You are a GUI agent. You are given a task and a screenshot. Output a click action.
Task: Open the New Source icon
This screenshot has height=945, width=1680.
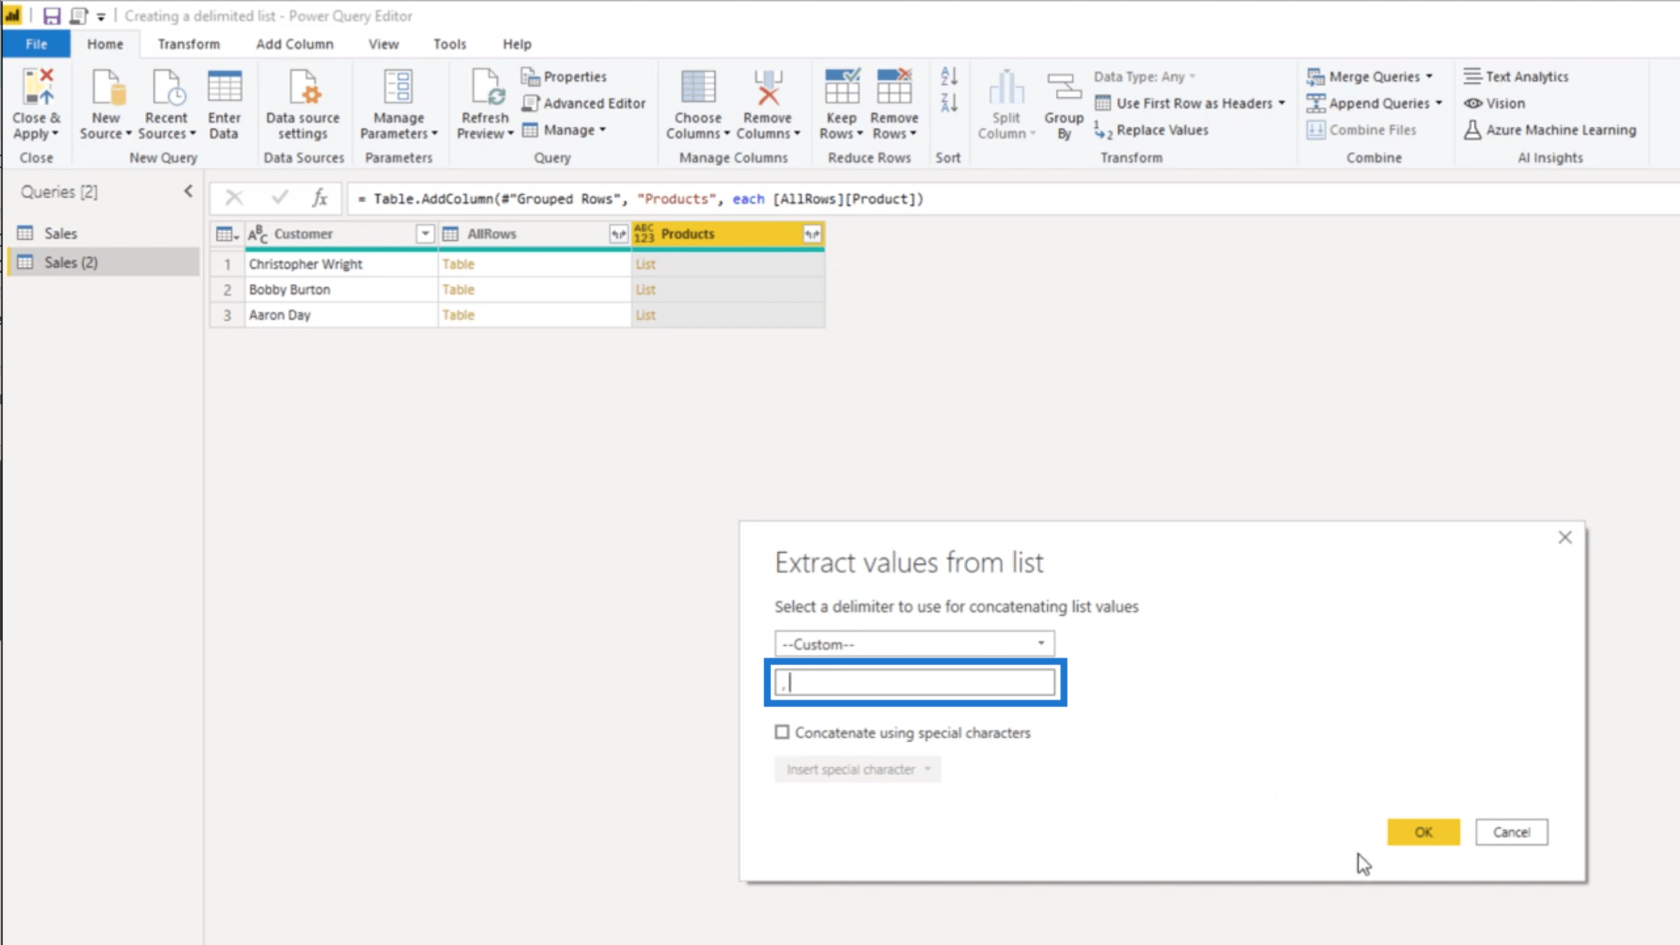[x=106, y=88]
